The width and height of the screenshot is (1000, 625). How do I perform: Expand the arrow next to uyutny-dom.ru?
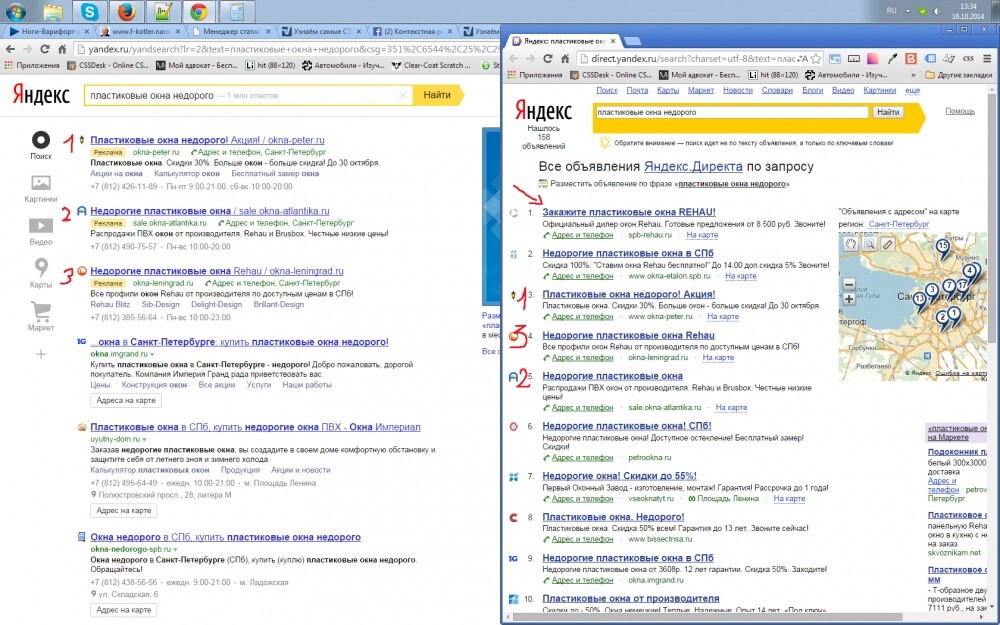(x=144, y=439)
